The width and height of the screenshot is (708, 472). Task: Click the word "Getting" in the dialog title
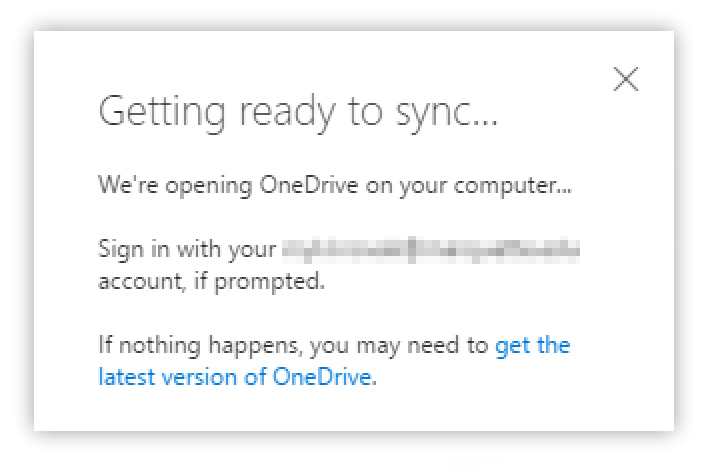(159, 113)
